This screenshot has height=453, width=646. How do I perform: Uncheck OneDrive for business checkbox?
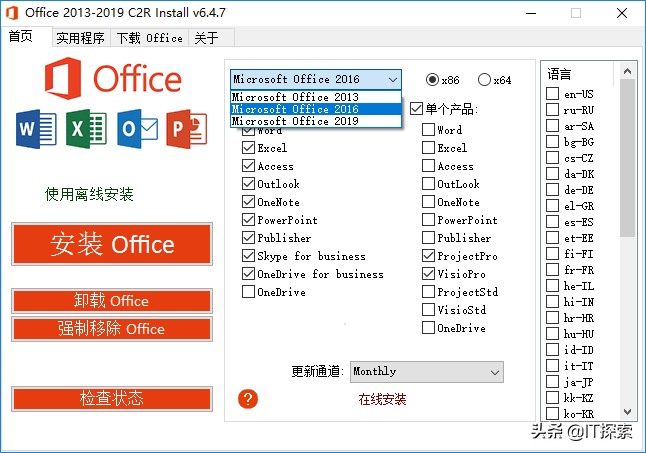[248, 274]
